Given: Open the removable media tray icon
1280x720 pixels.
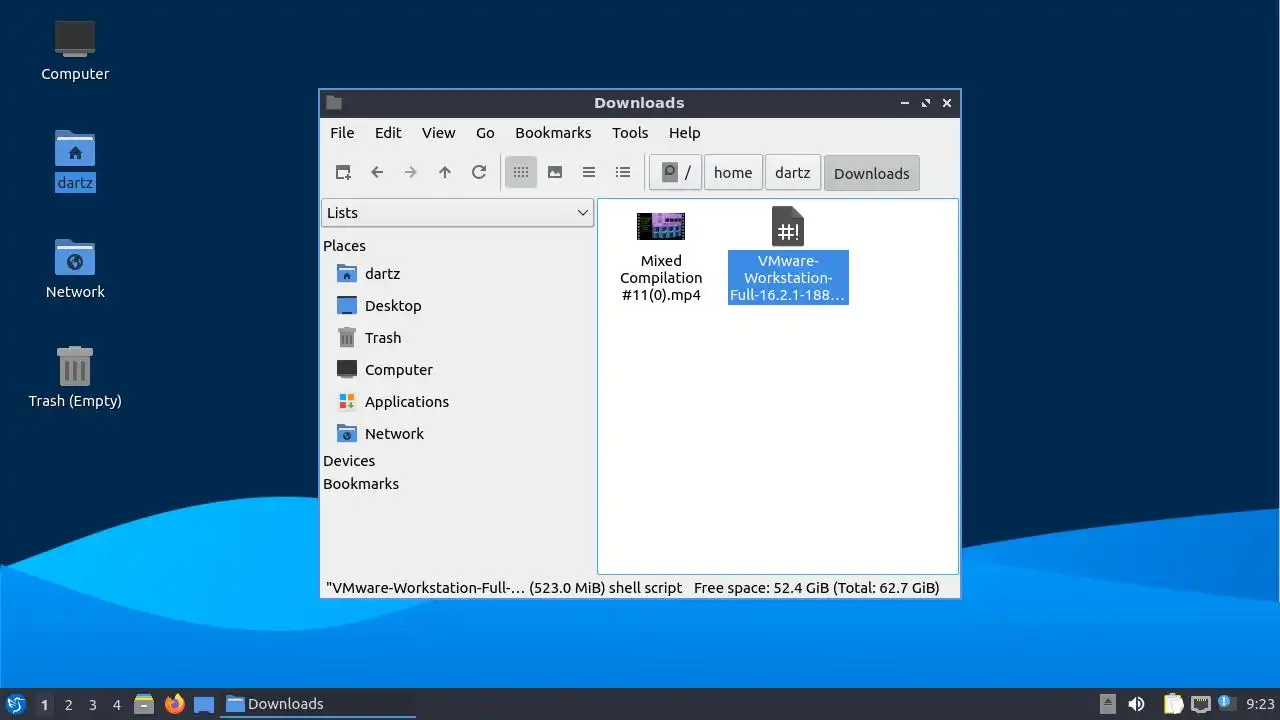Looking at the screenshot, I should coord(1107,704).
